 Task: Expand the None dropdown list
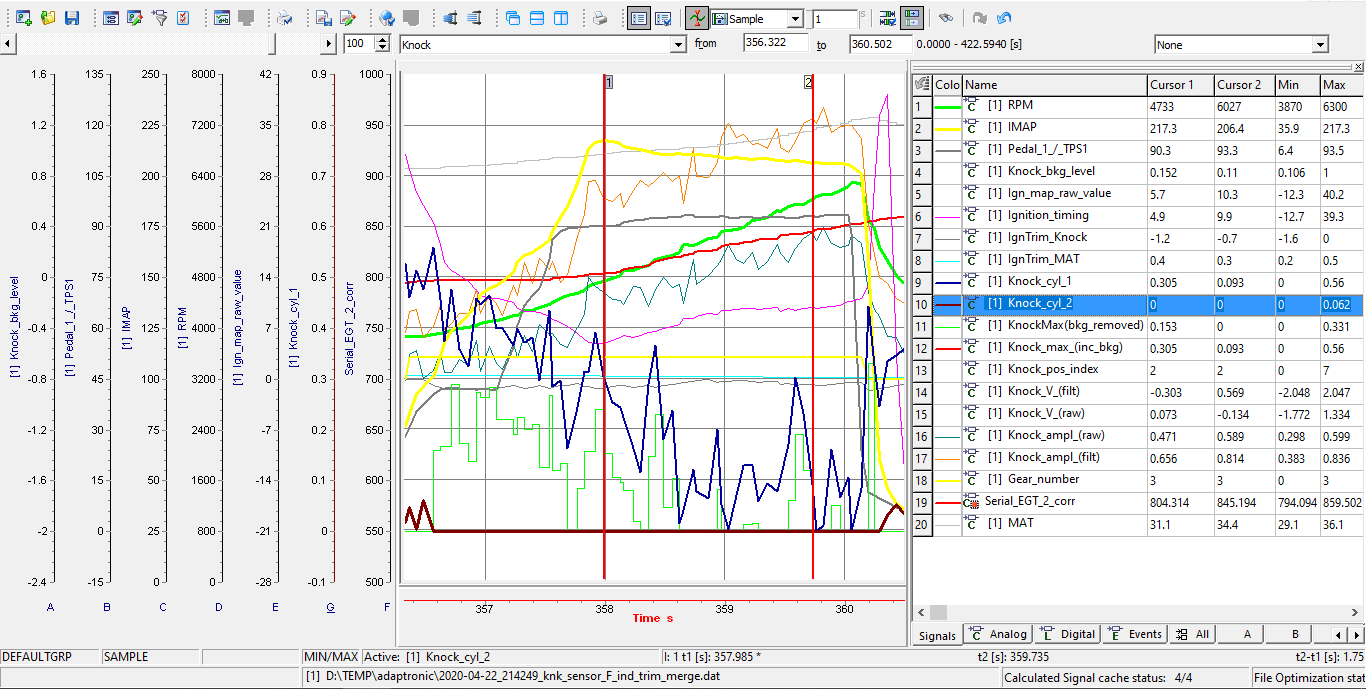1320,45
